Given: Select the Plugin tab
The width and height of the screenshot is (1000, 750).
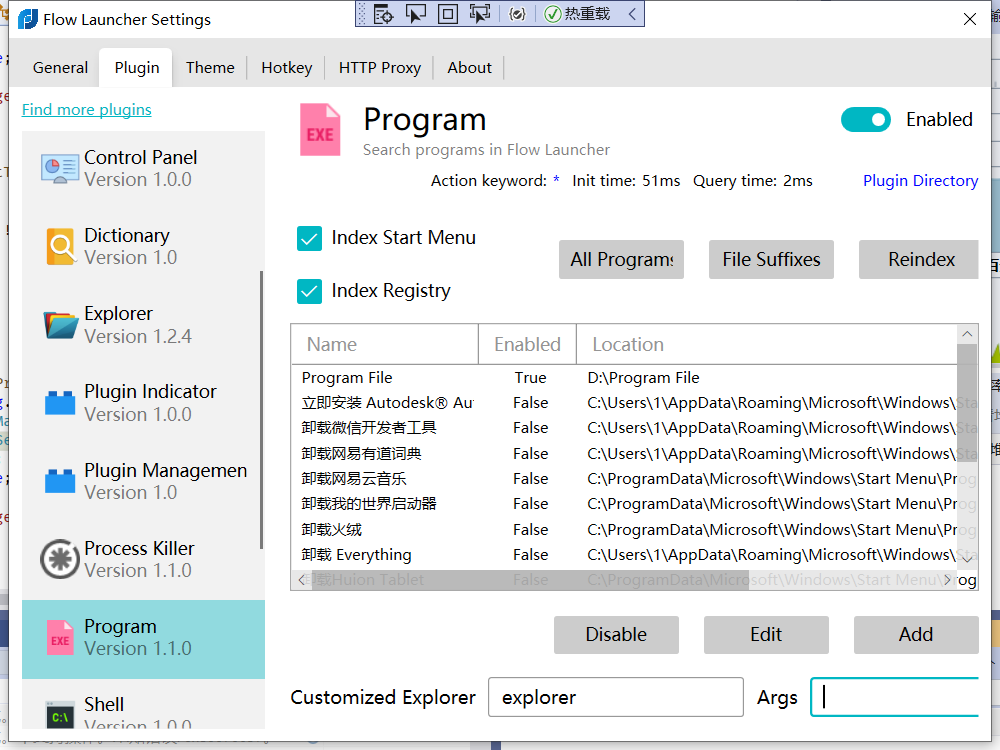Looking at the screenshot, I should click(136, 68).
